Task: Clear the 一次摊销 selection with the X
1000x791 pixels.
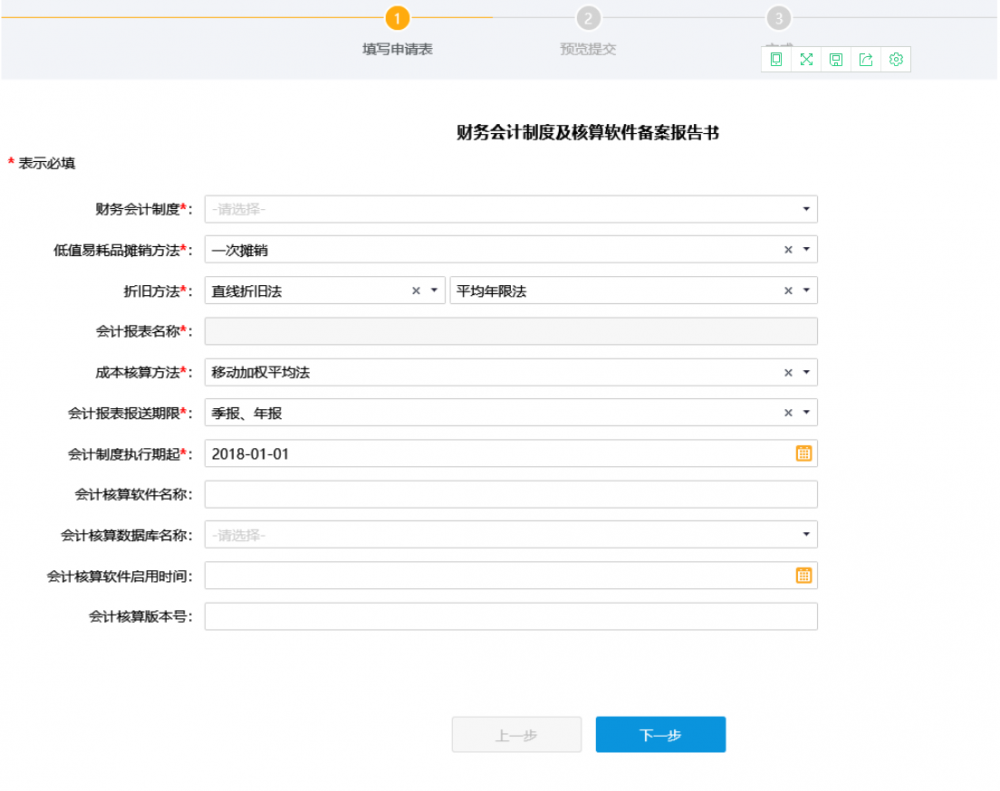Action: 788,250
